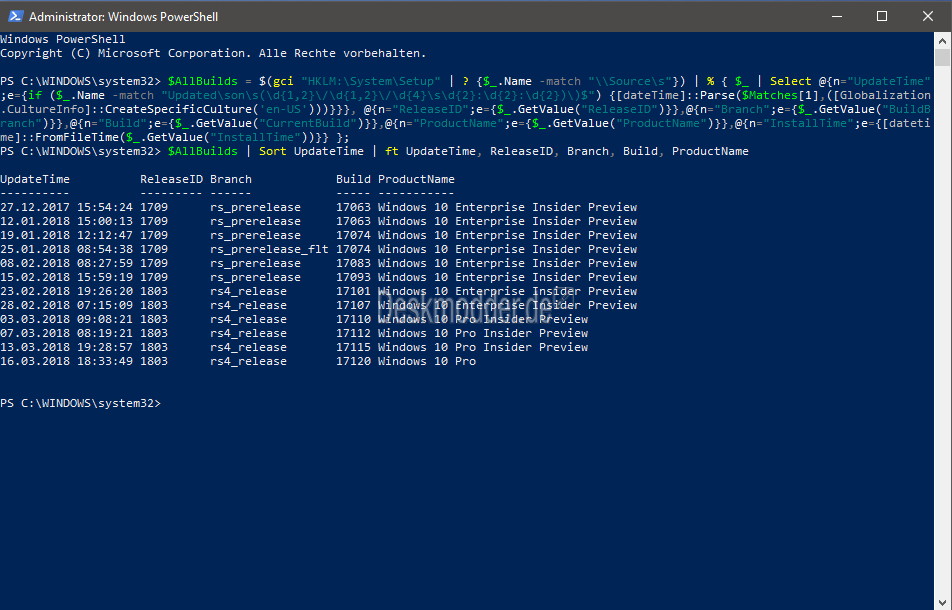Click the Microsoft copyright line
952x610 pixels.
pos(213,53)
